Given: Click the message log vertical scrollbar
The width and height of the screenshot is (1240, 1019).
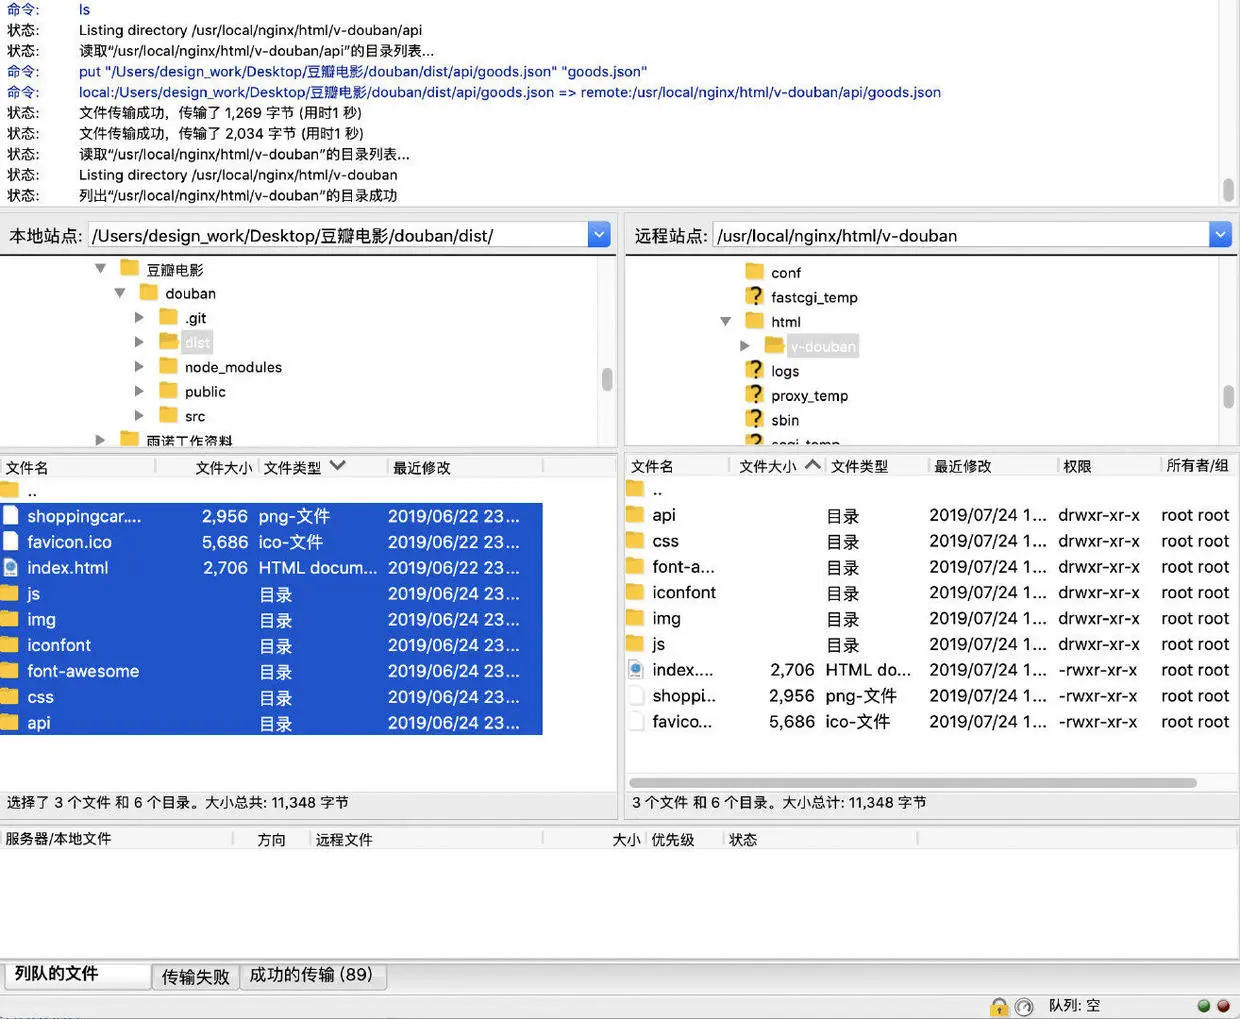Looking at the screenshot, I should (x=1228, y=190).
